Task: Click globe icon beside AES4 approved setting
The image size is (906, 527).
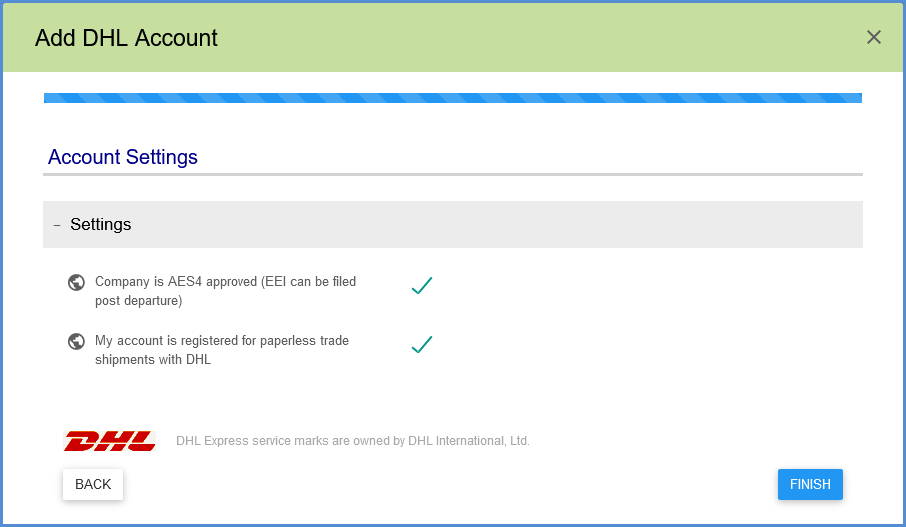Action: pos(76,283)
